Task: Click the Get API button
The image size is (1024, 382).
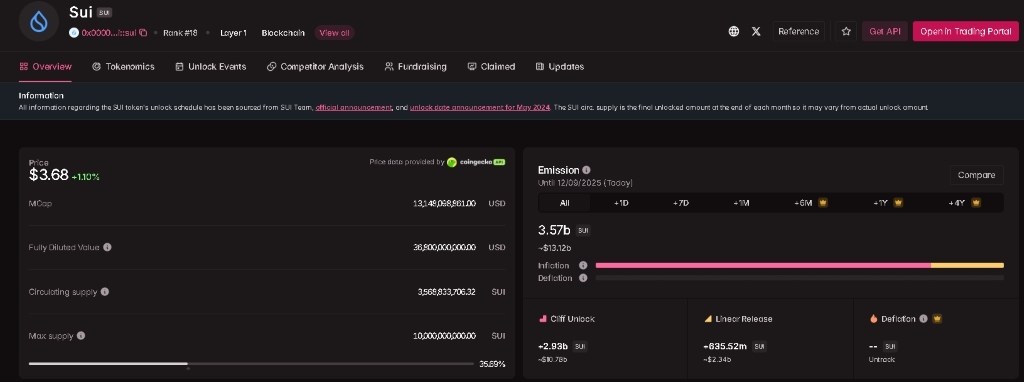Action: [x=885, y=31]
